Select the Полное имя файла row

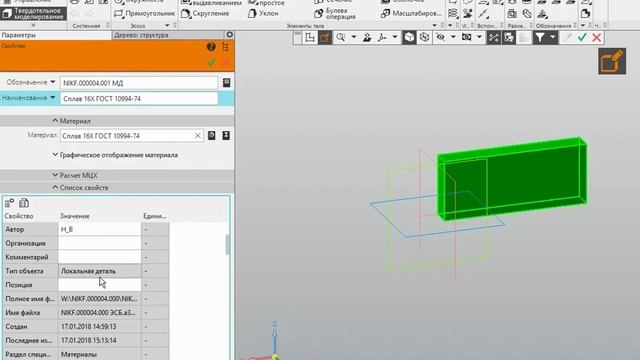(x=86, y=299)
